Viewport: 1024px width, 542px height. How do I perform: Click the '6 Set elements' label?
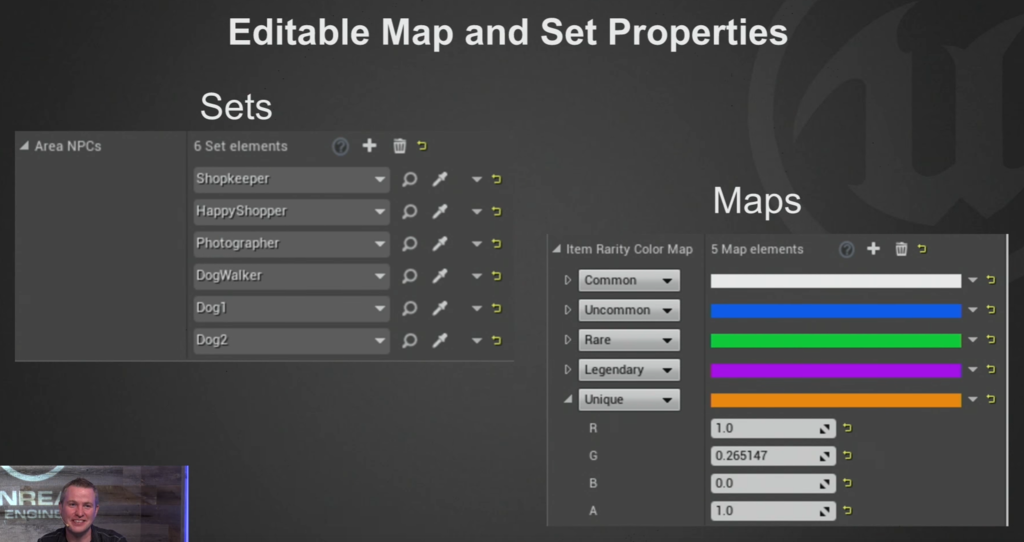tap(240, 146)
